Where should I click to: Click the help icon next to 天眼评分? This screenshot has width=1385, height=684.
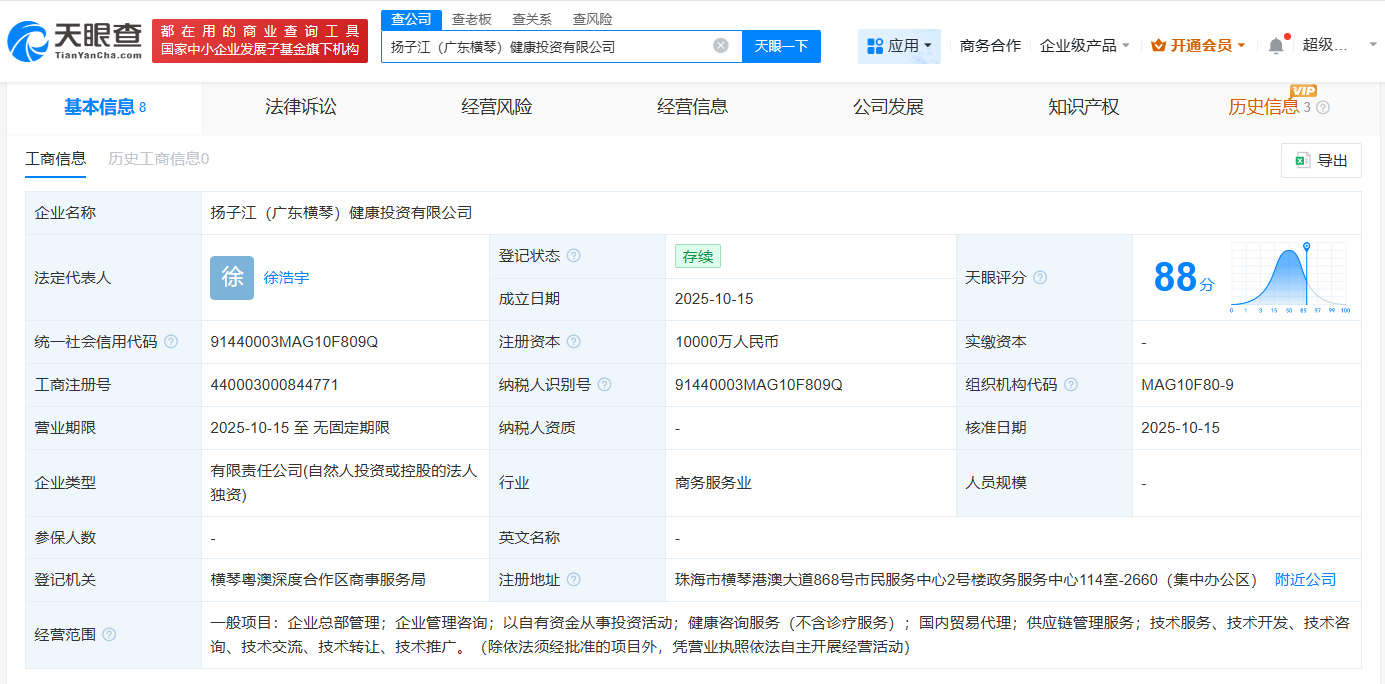pyautogui.click(x=1040, y=277)
